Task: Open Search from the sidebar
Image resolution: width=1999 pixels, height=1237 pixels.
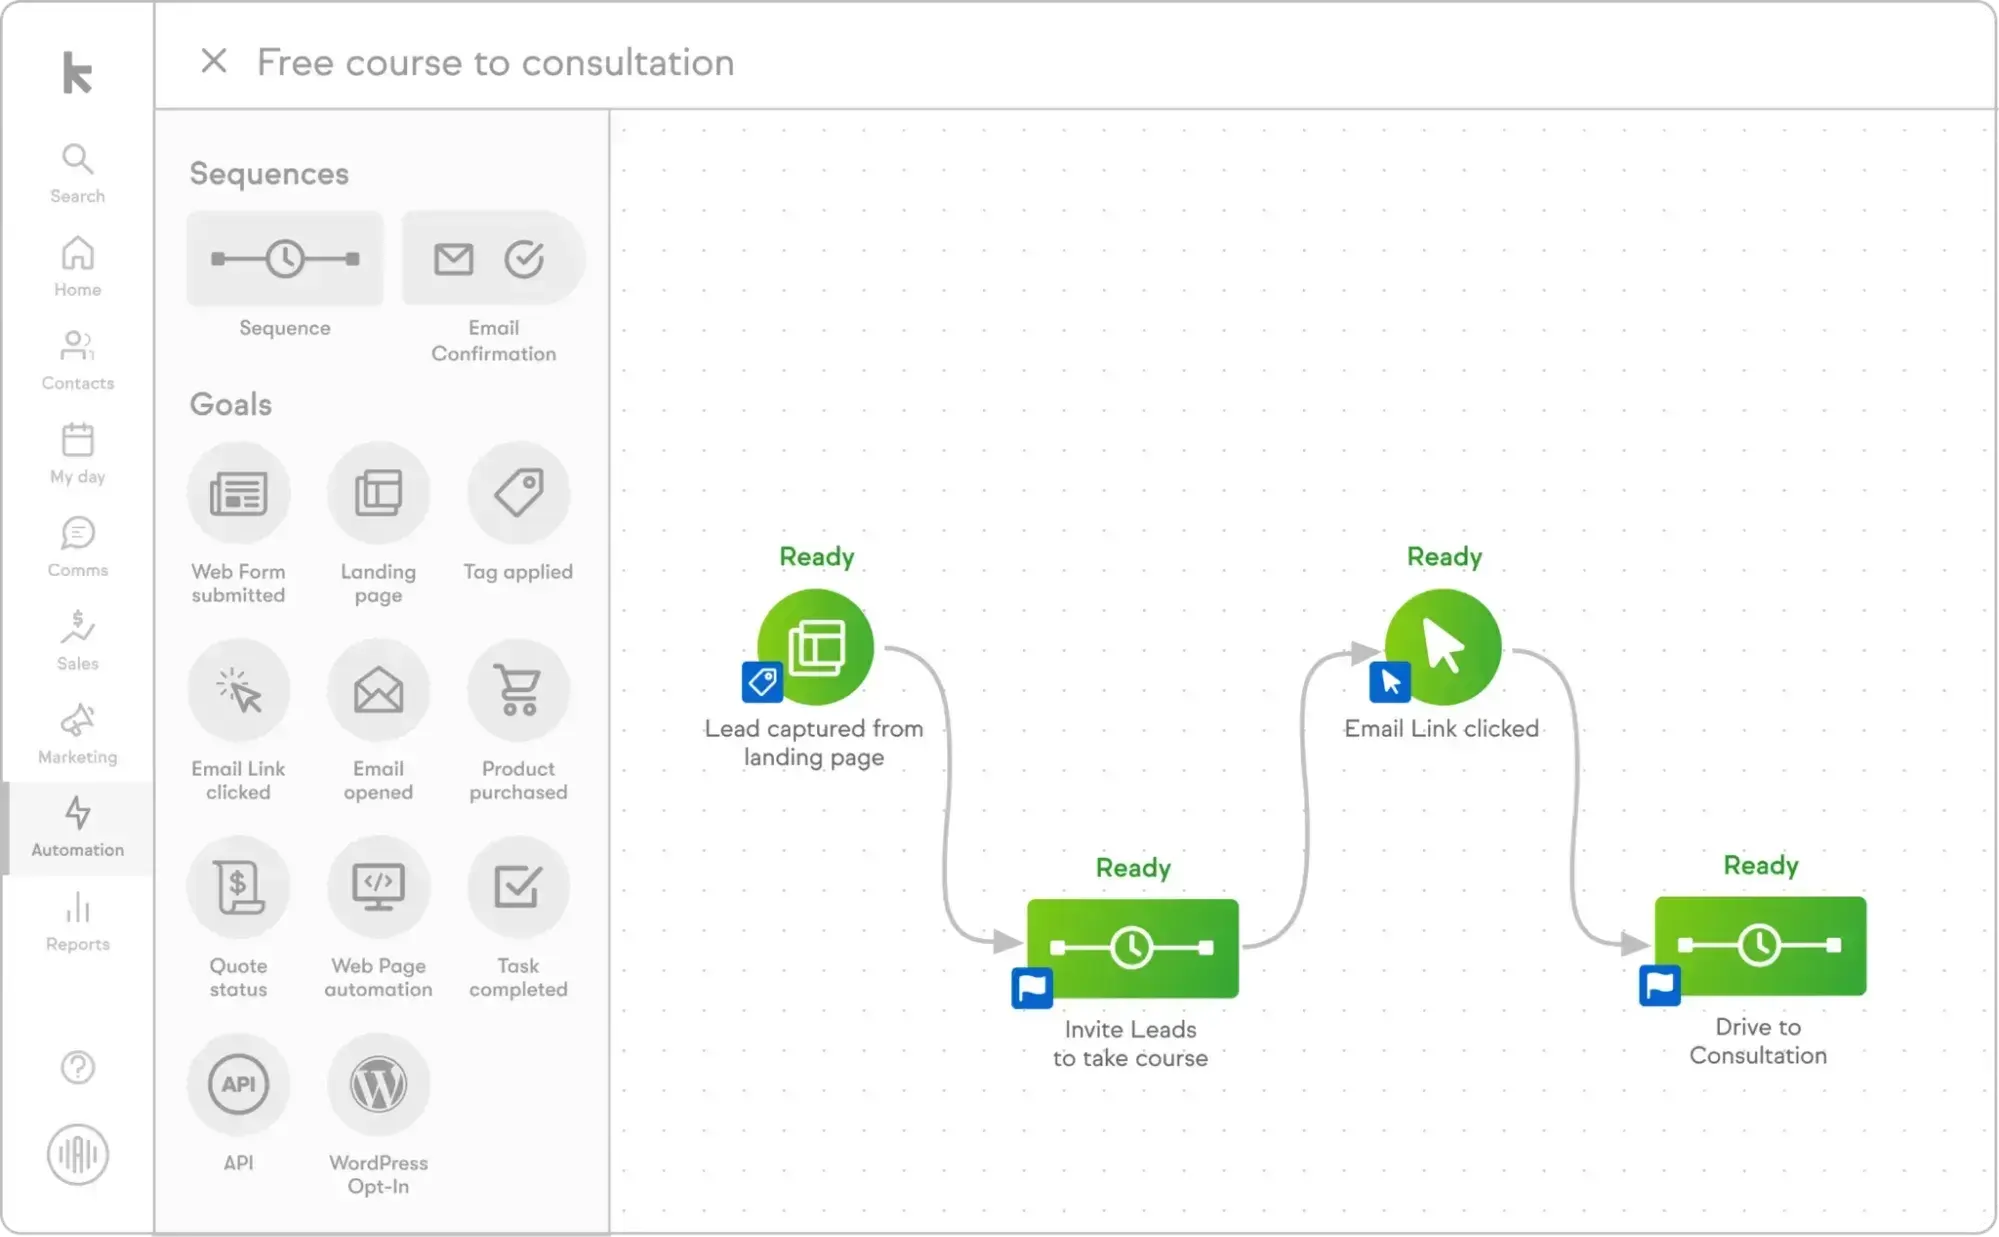Action: click(77, 170)
